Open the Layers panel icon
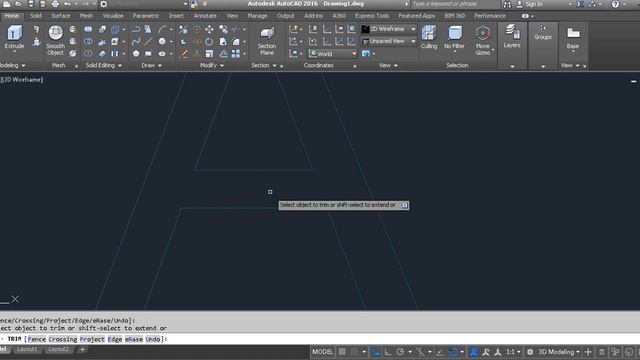Image resolution: width=640 pixels, height=360 pixels. (x=511, y=31)
